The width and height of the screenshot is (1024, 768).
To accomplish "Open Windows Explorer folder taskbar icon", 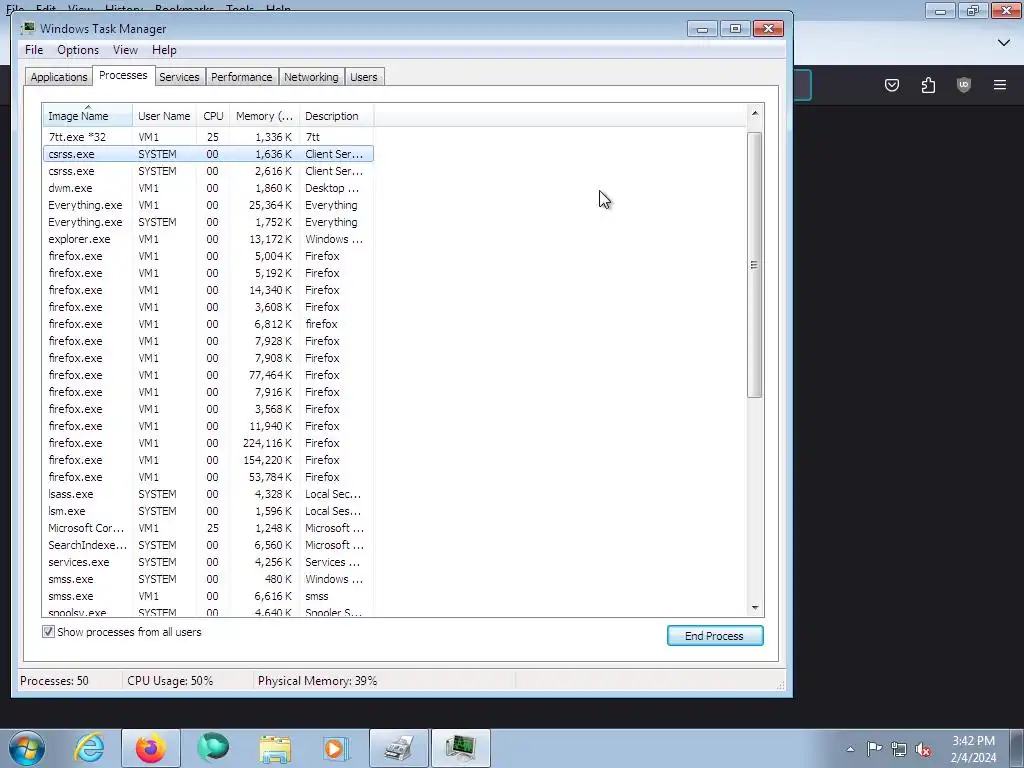I will [x=275, y=748].
